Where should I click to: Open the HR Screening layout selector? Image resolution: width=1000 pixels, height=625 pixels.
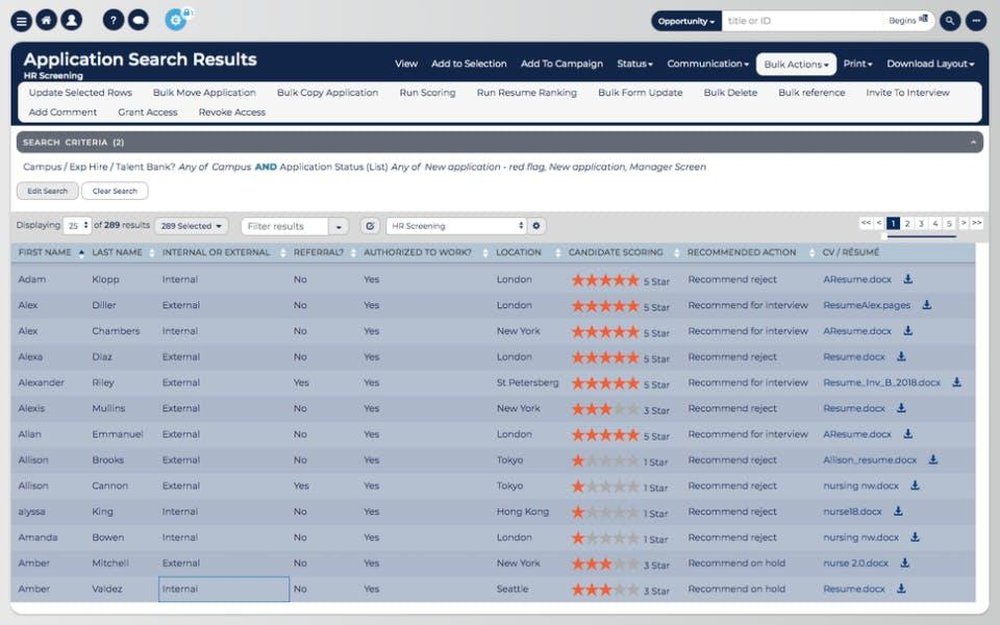(456, 226)
